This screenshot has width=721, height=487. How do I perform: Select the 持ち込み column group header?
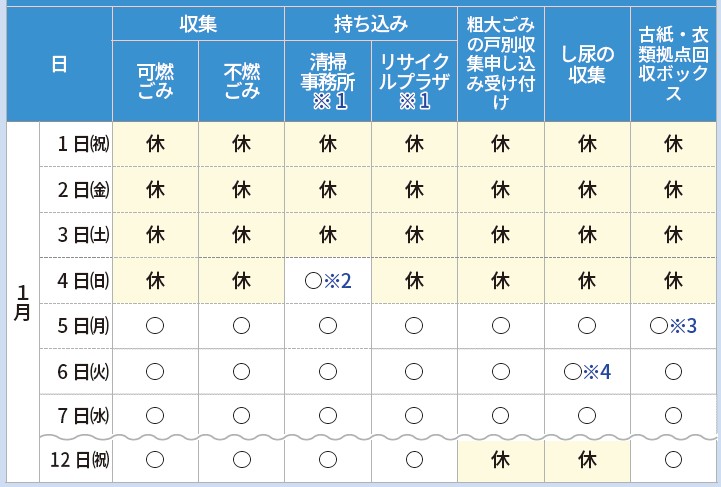click(x=370, y=21)
